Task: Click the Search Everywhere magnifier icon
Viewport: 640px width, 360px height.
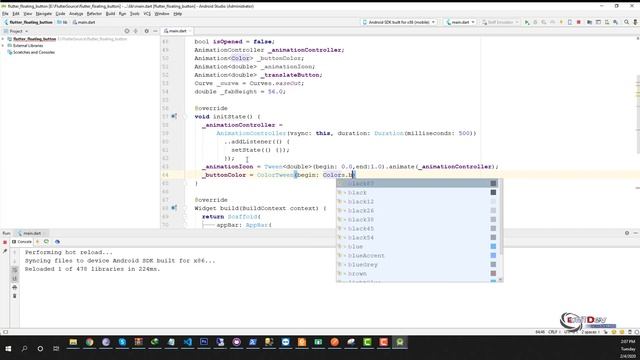Action: pos(627,22)
